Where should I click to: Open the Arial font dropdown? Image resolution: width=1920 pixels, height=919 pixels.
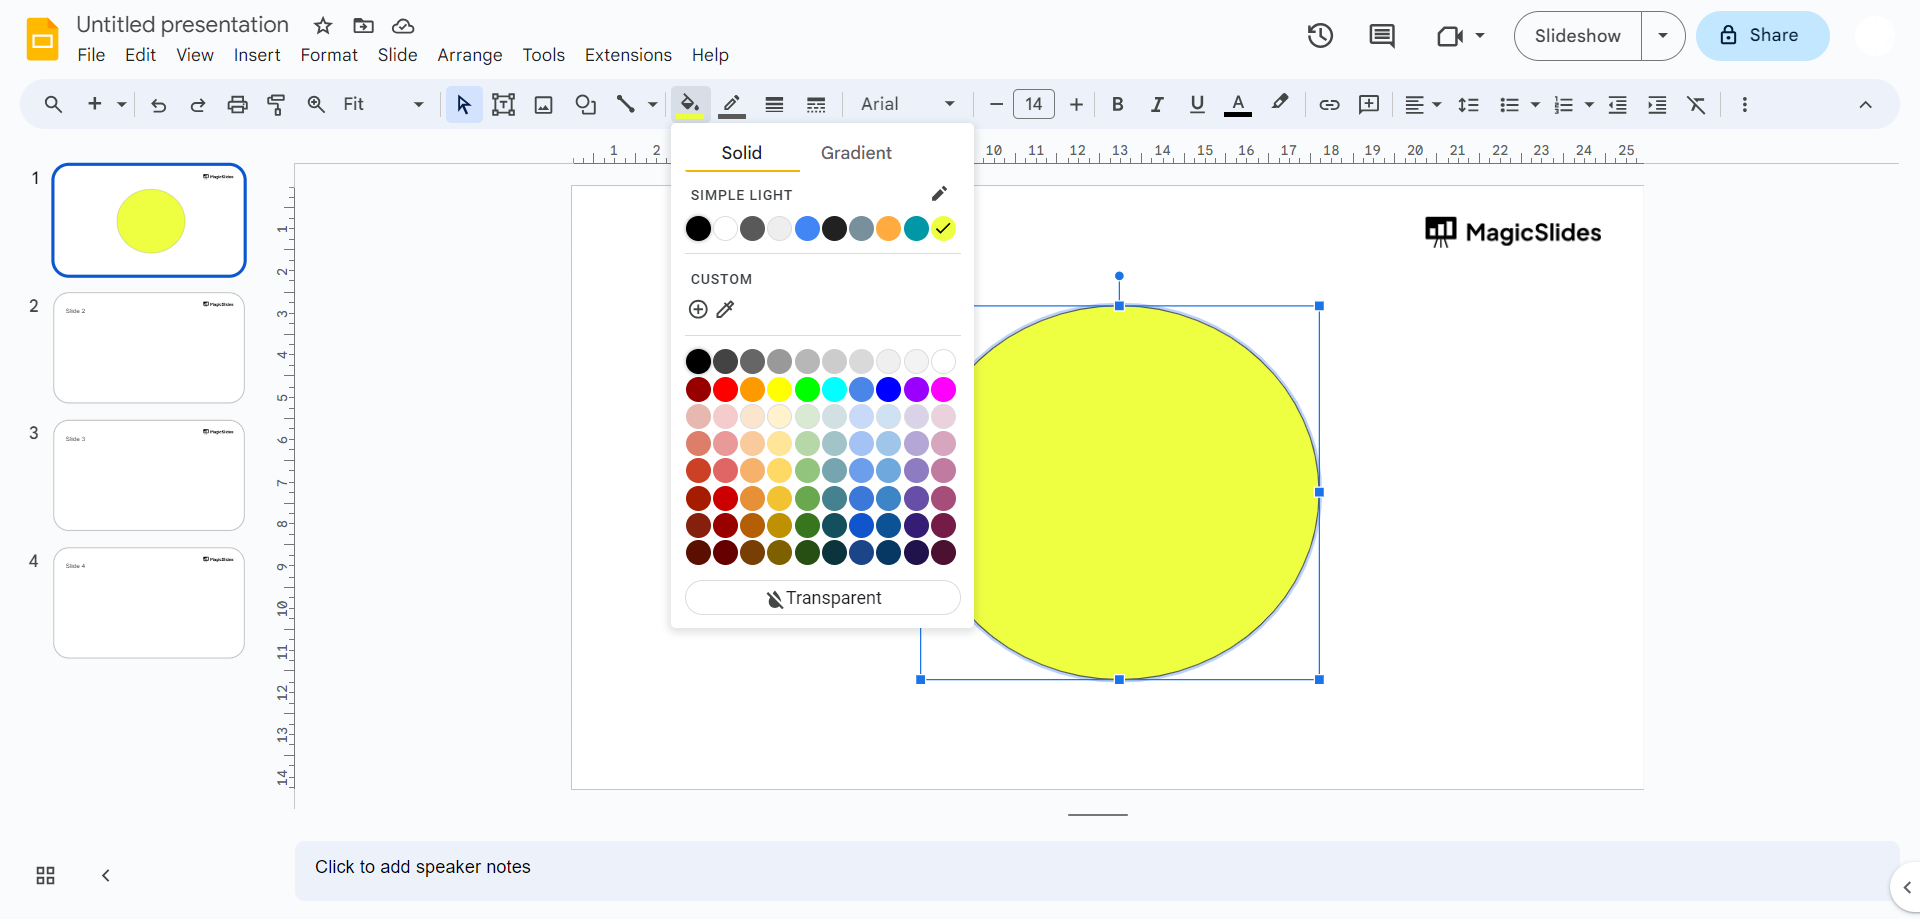pos(907,104)
